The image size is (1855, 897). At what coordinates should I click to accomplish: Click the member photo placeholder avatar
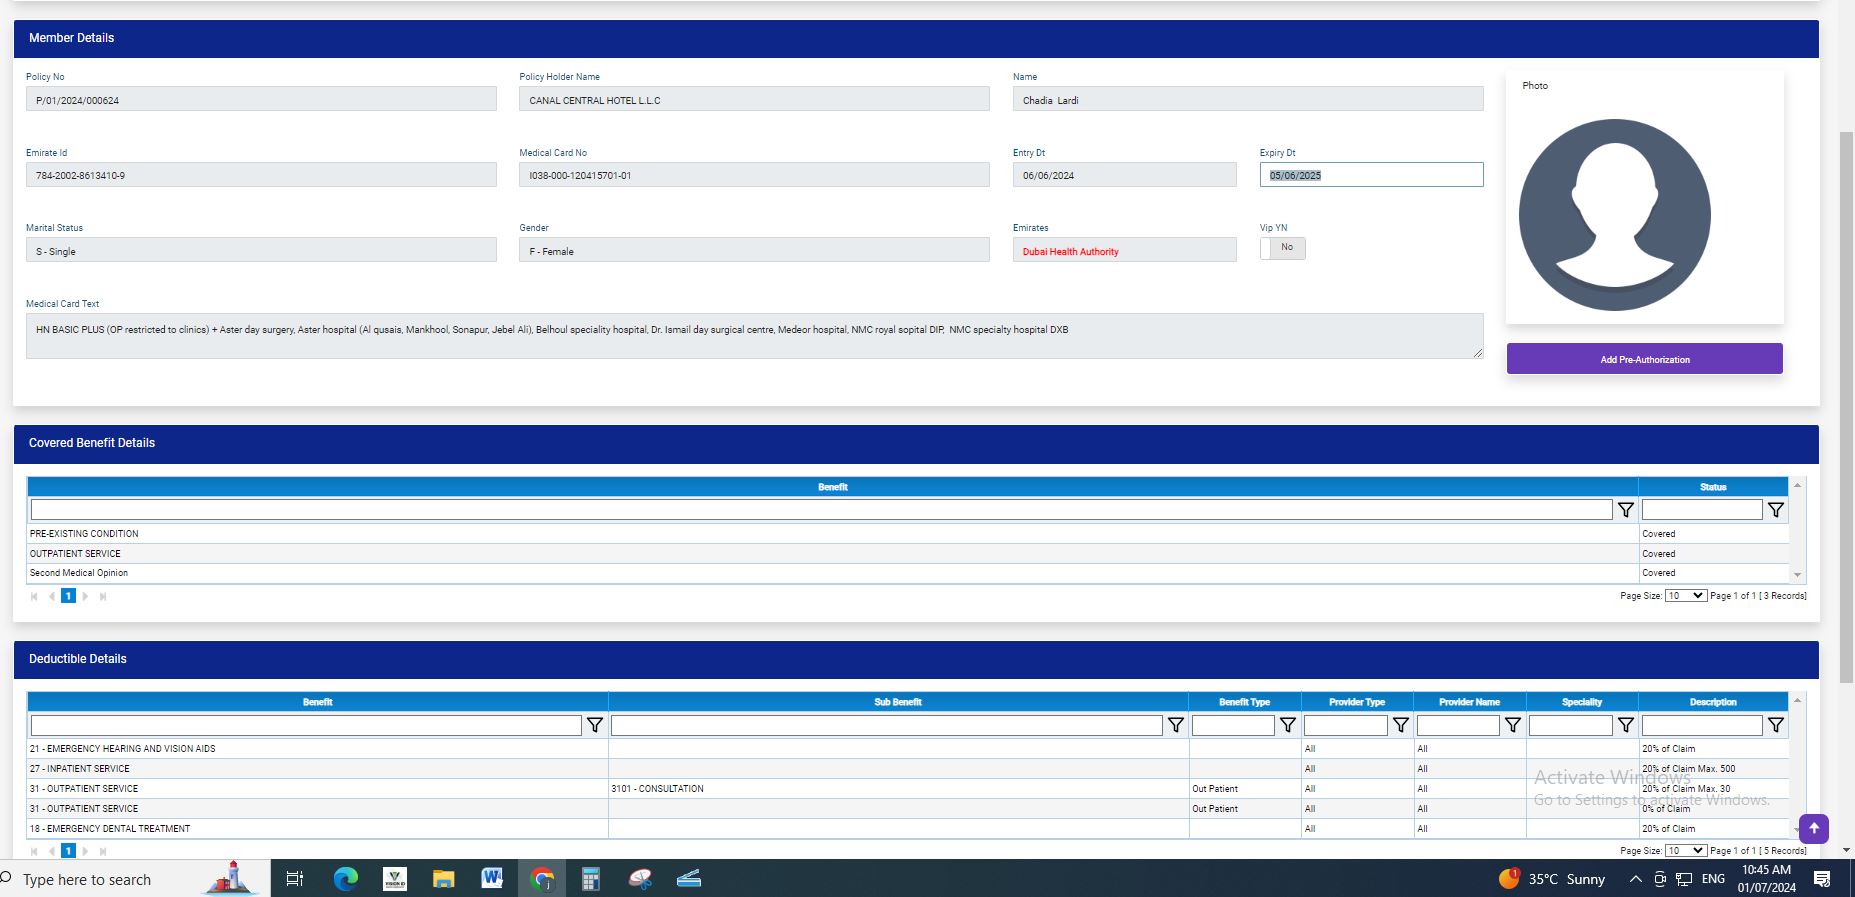pos(1614,215)
